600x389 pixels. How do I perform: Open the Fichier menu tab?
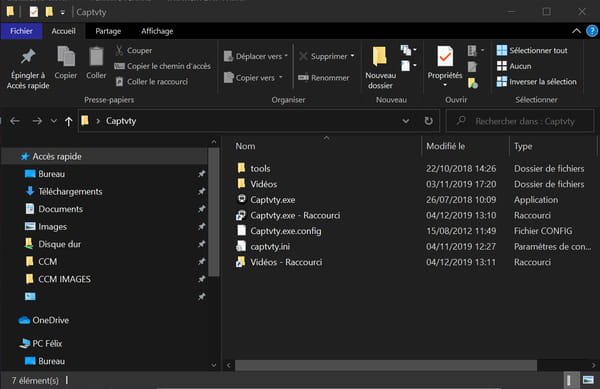21,31
